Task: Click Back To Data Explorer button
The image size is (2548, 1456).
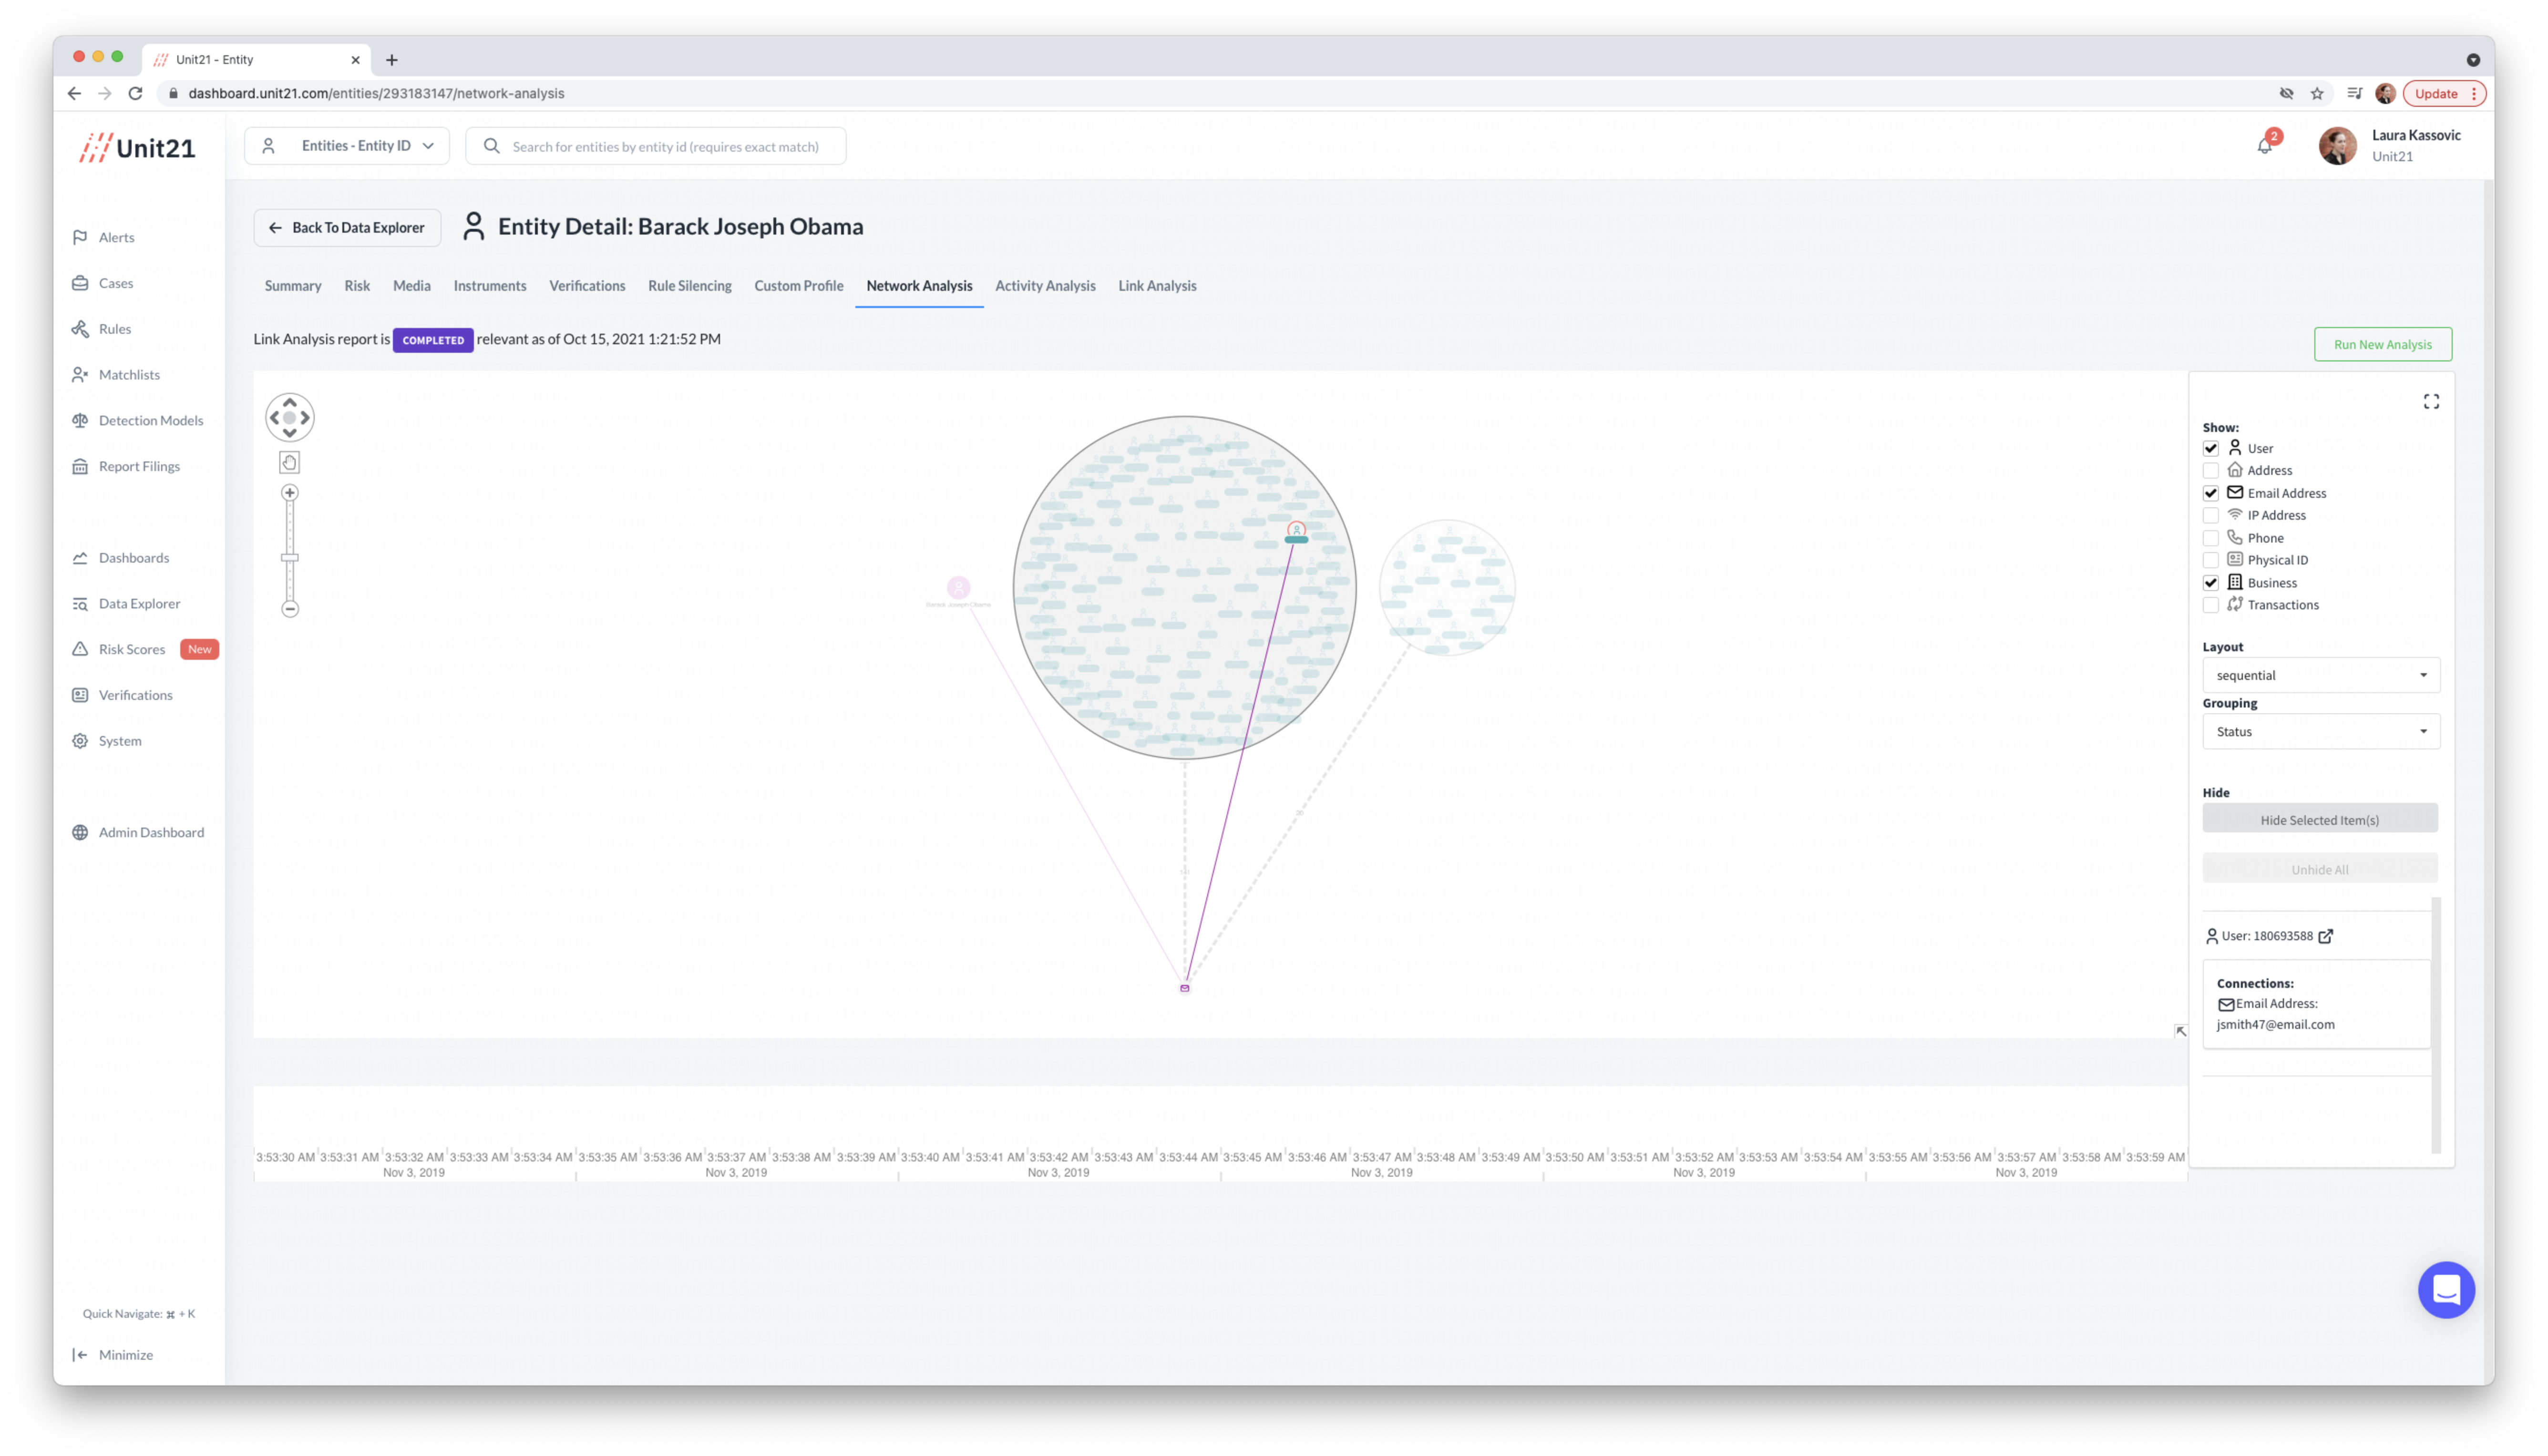Action: (x=347, y=228)
